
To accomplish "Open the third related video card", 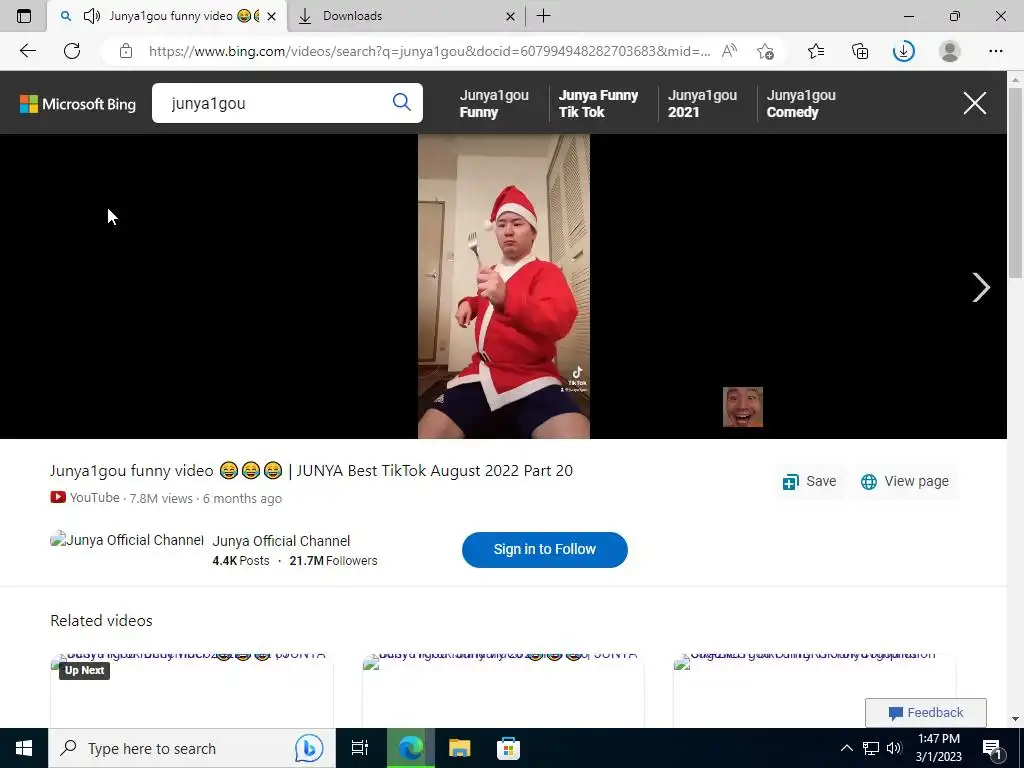I will (814, 690).
